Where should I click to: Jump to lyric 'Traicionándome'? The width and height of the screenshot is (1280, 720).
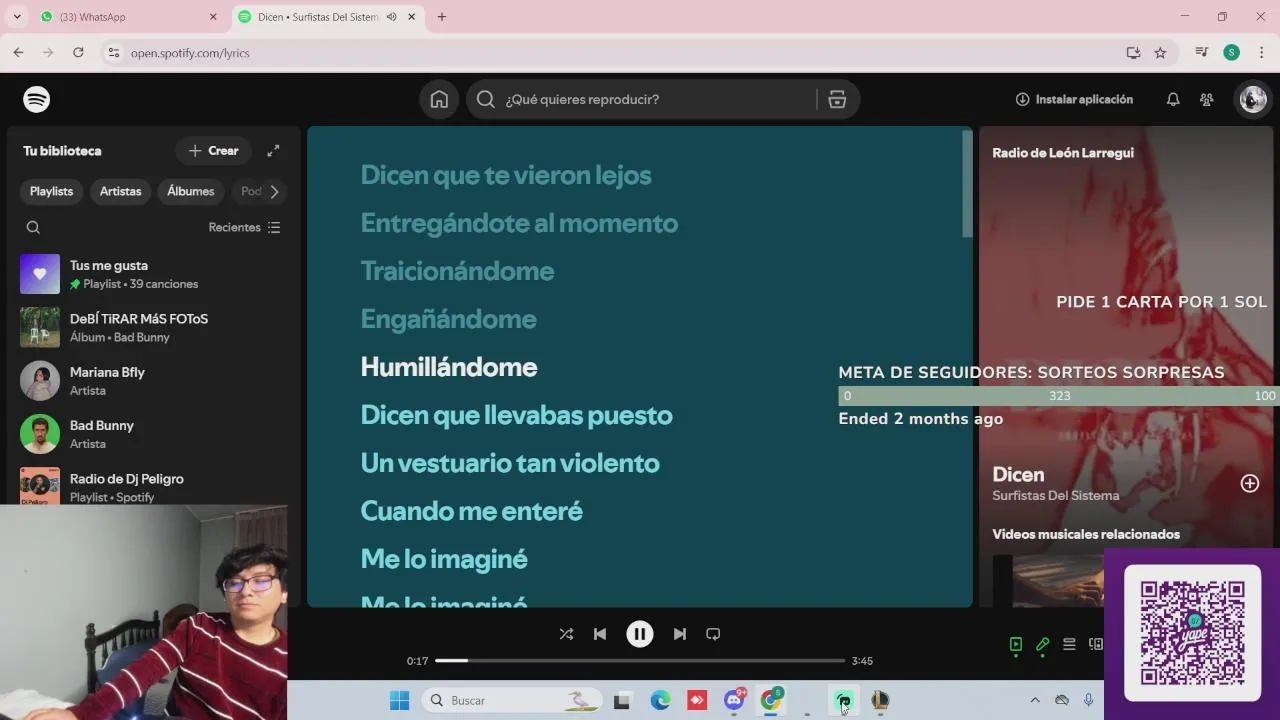coord(457,271)
